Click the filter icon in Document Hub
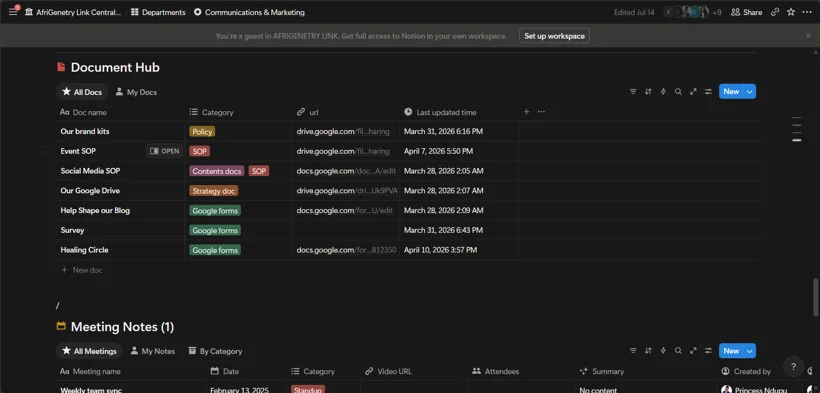820x393 pixels. point(633,92)
